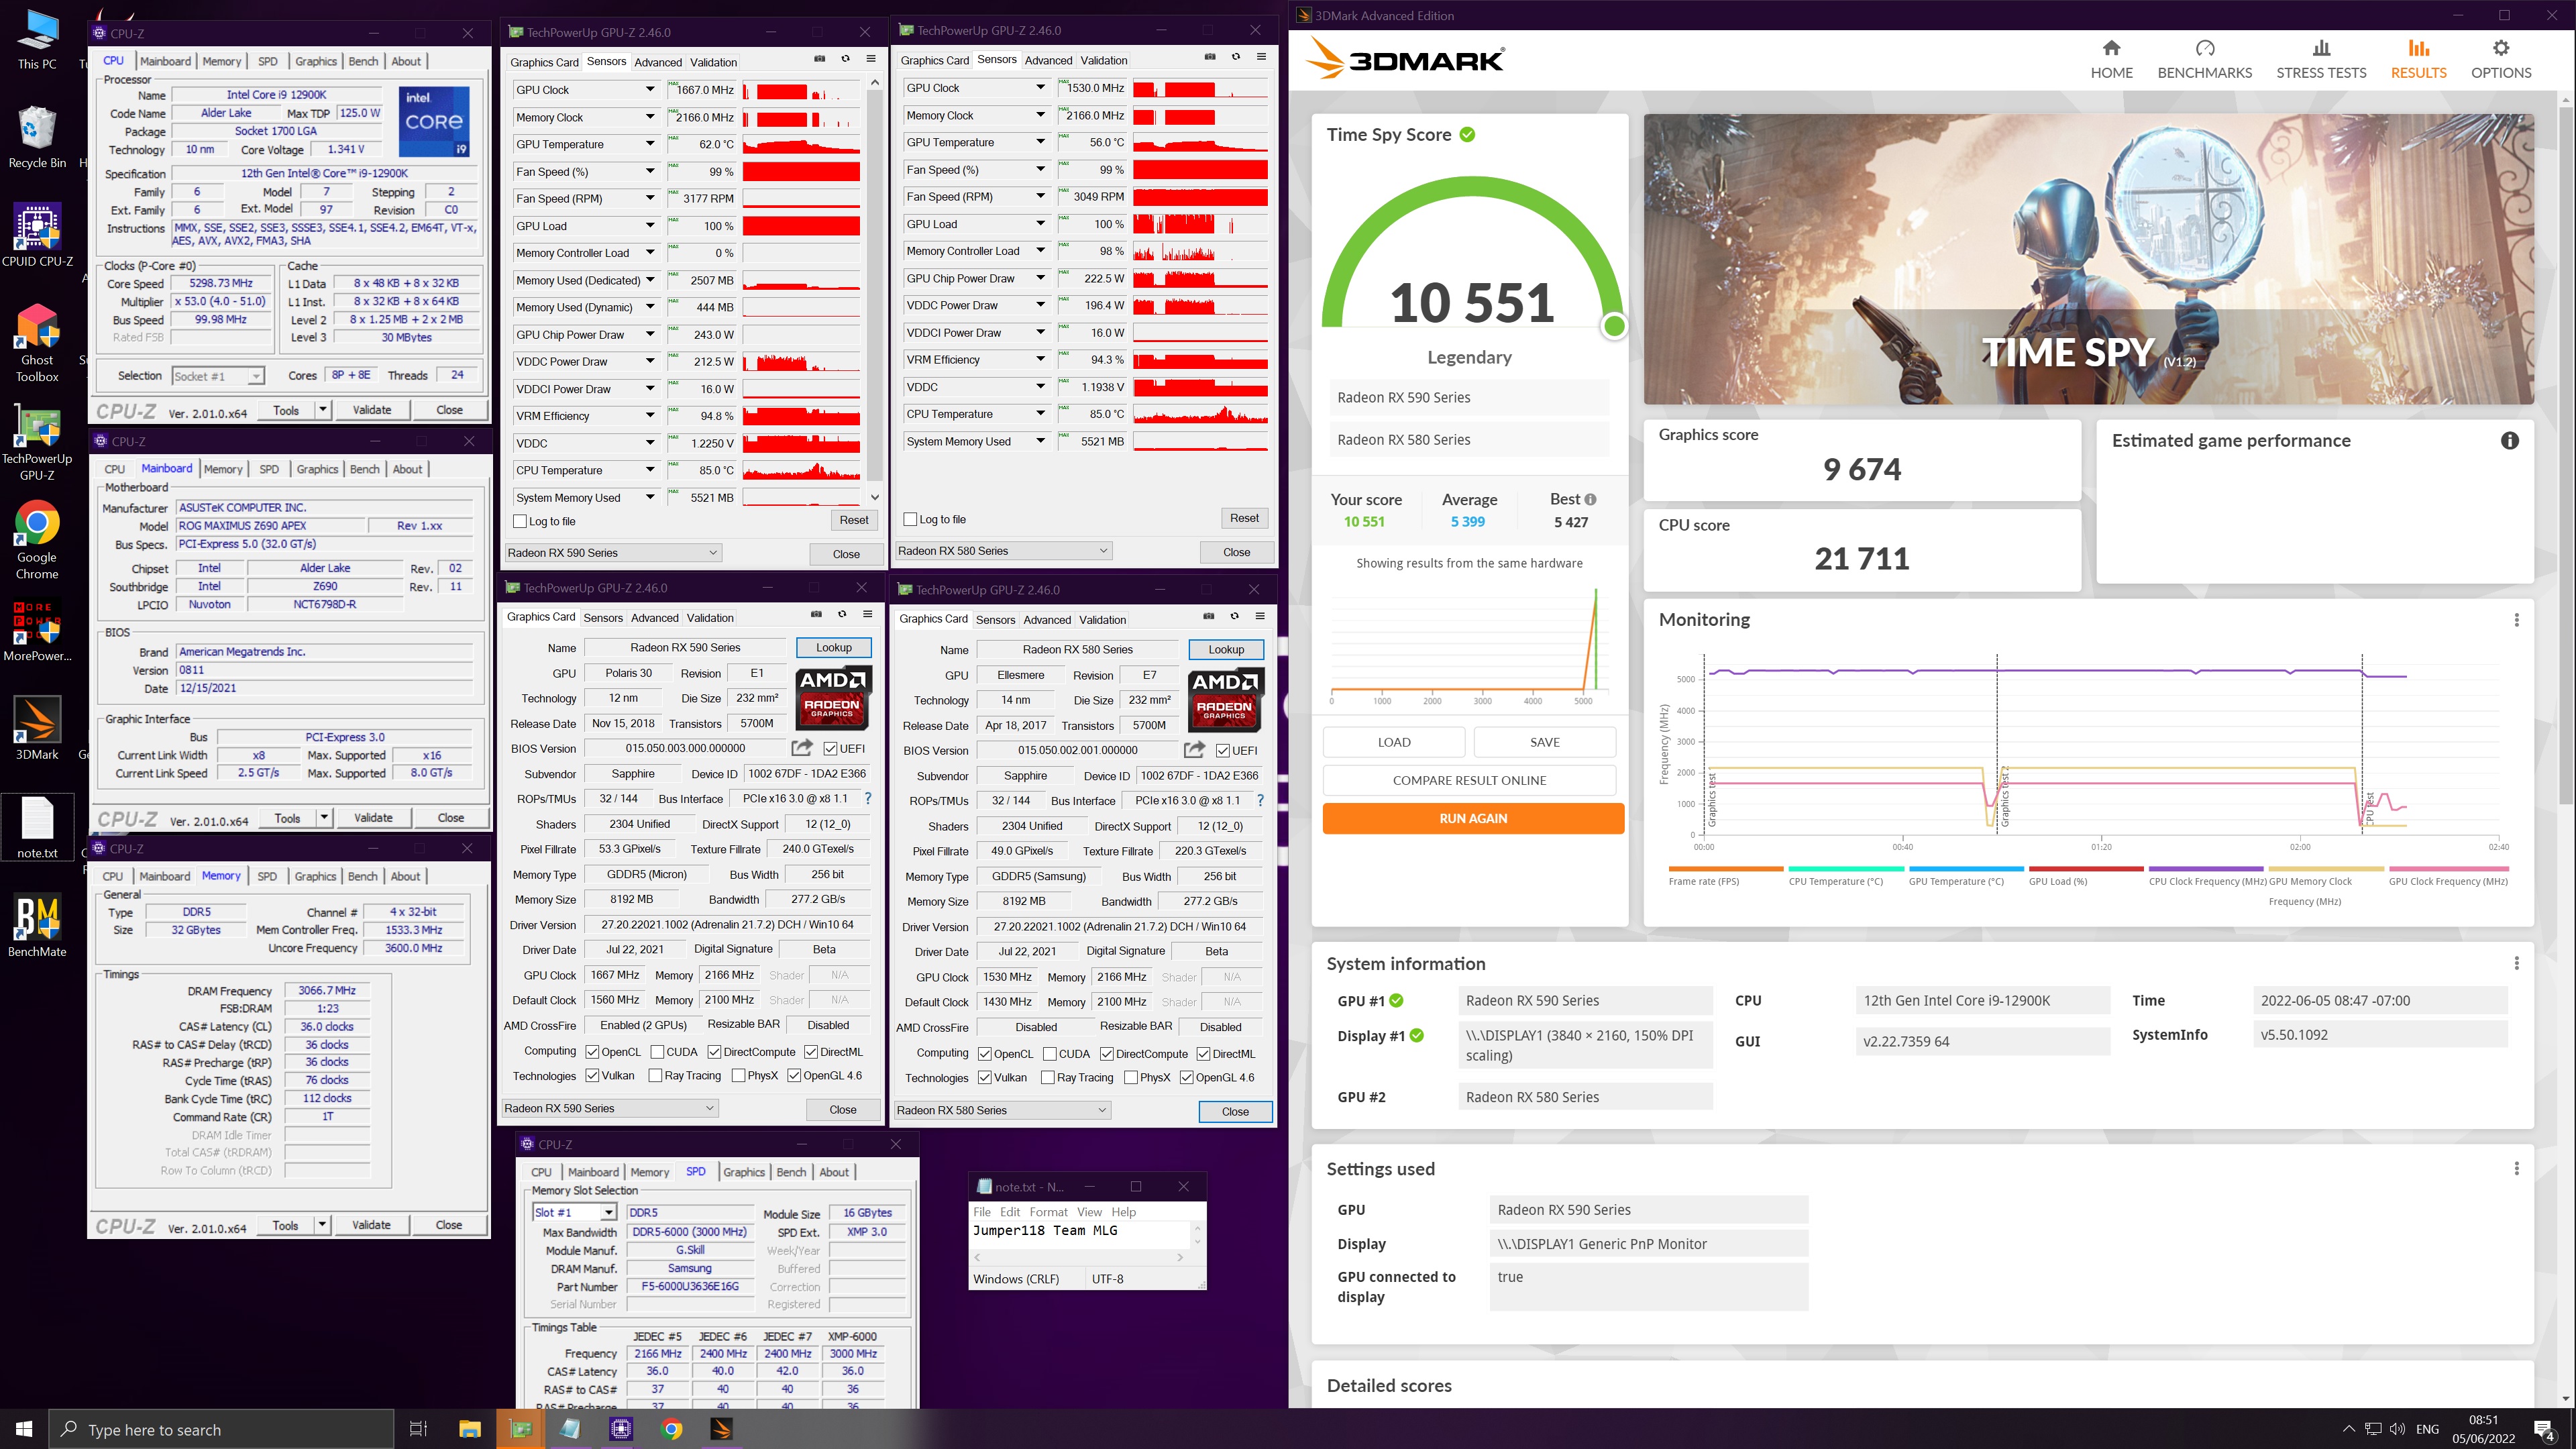Expand GPU Clock sensor dropdown in RX 590 Sensors

[650, 90]
